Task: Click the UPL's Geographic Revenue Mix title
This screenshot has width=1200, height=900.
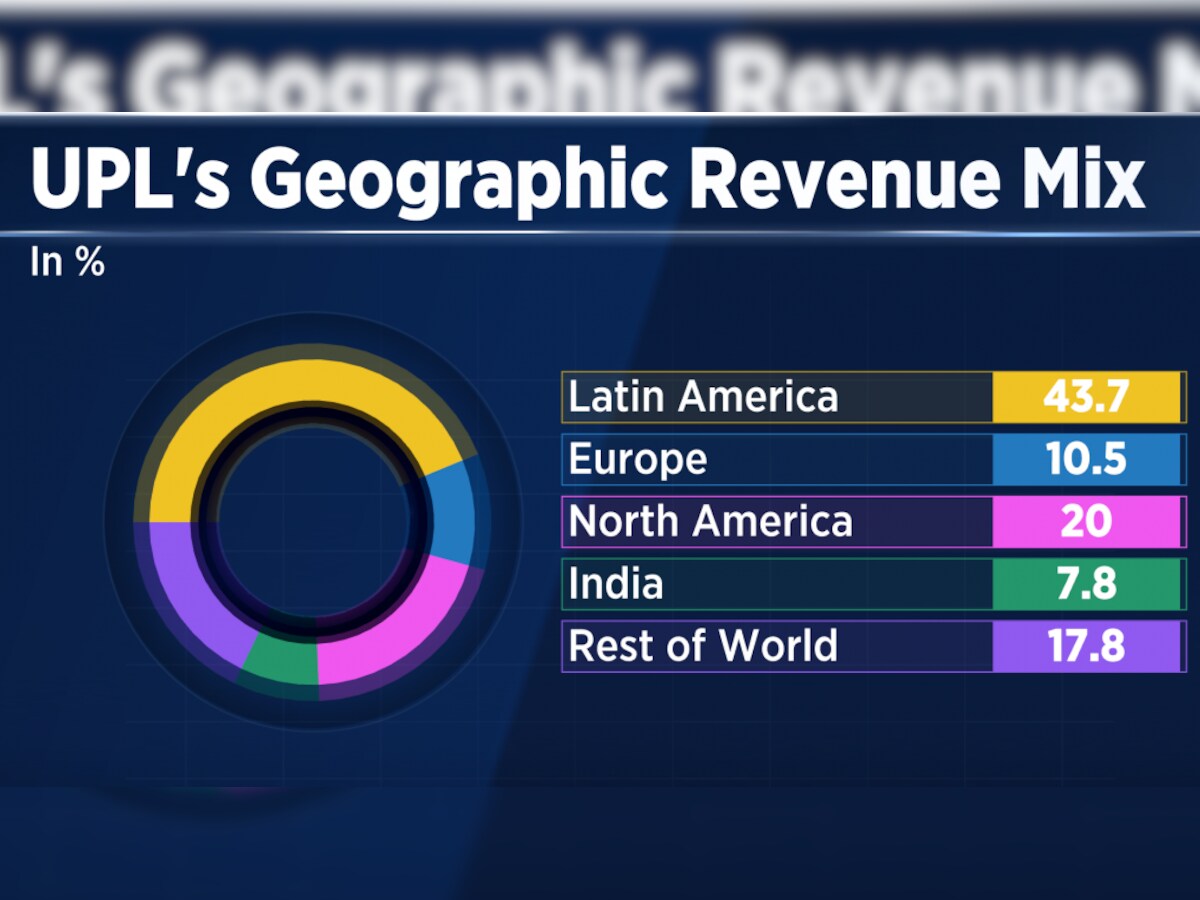Action: [588, 180]
